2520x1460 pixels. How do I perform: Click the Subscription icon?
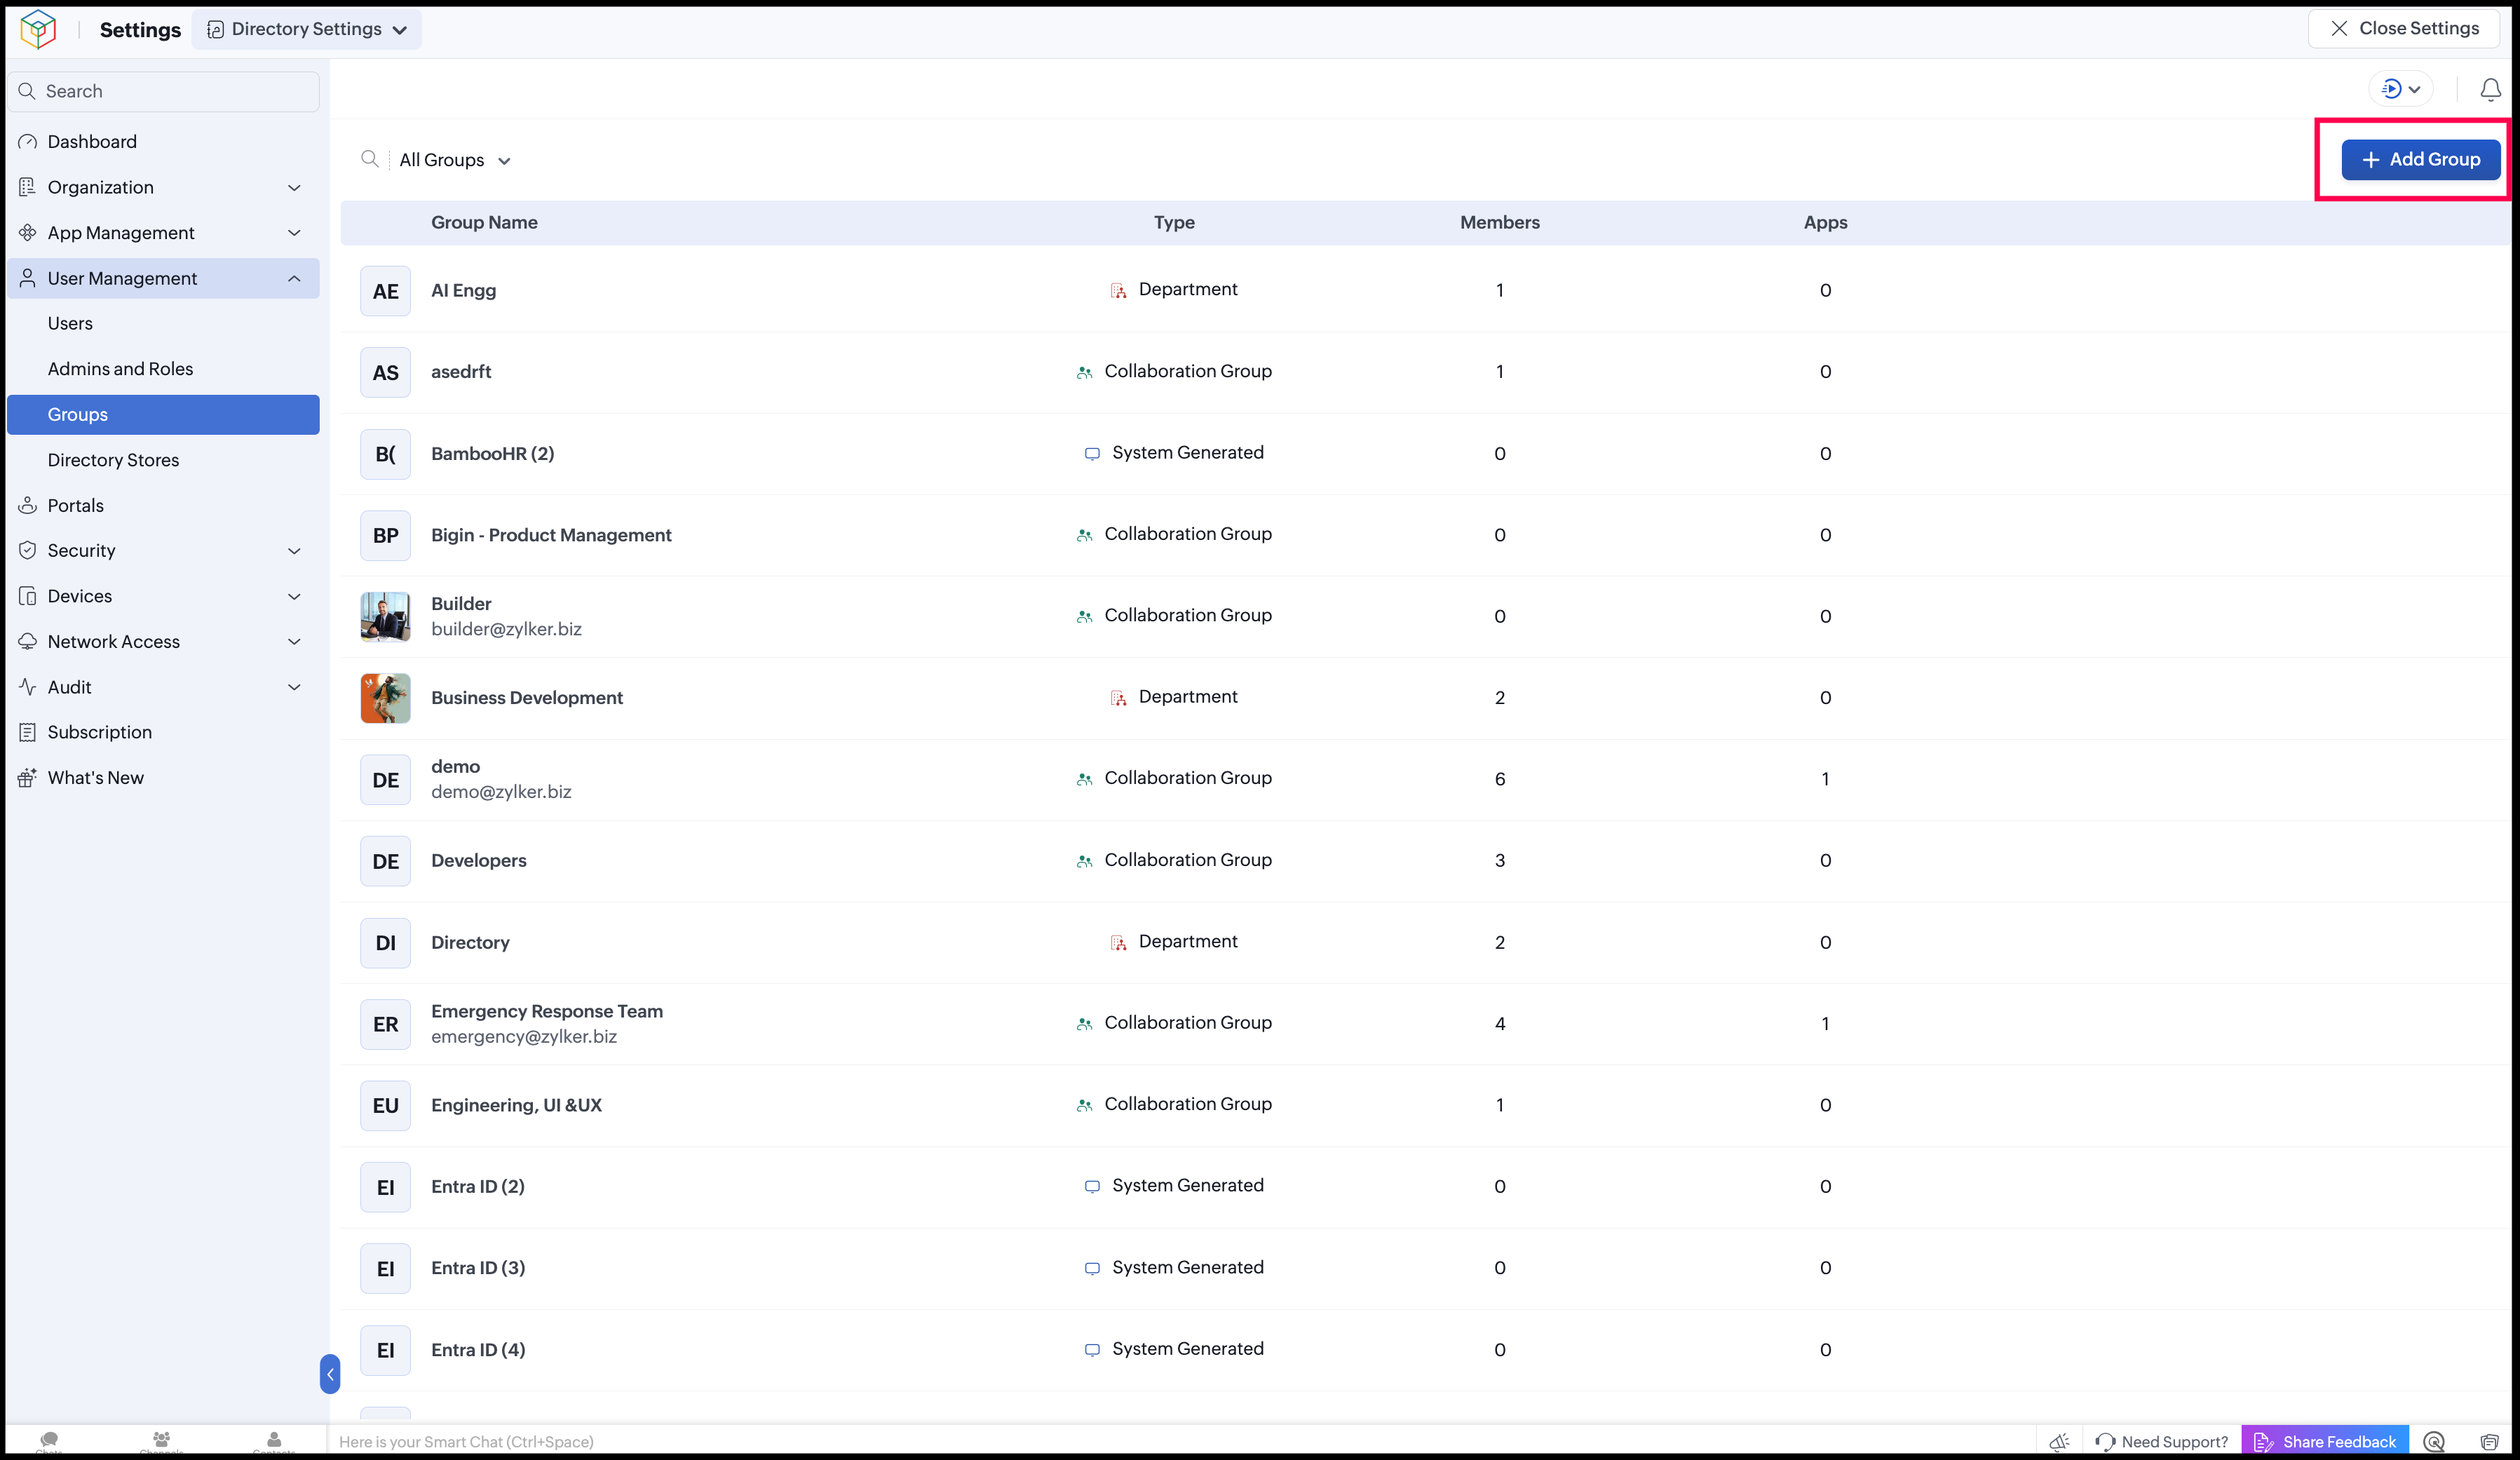(27, 732)
